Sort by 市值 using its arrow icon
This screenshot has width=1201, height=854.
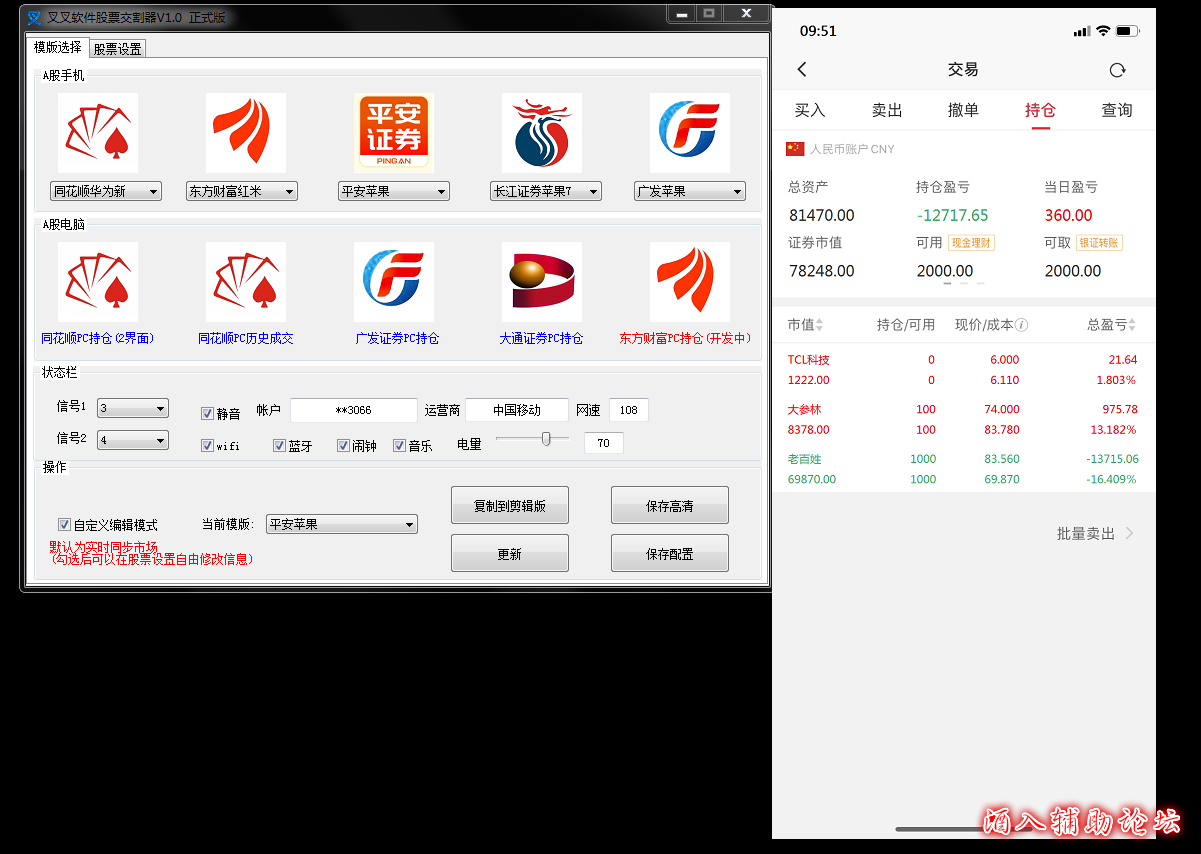point(820,325)
